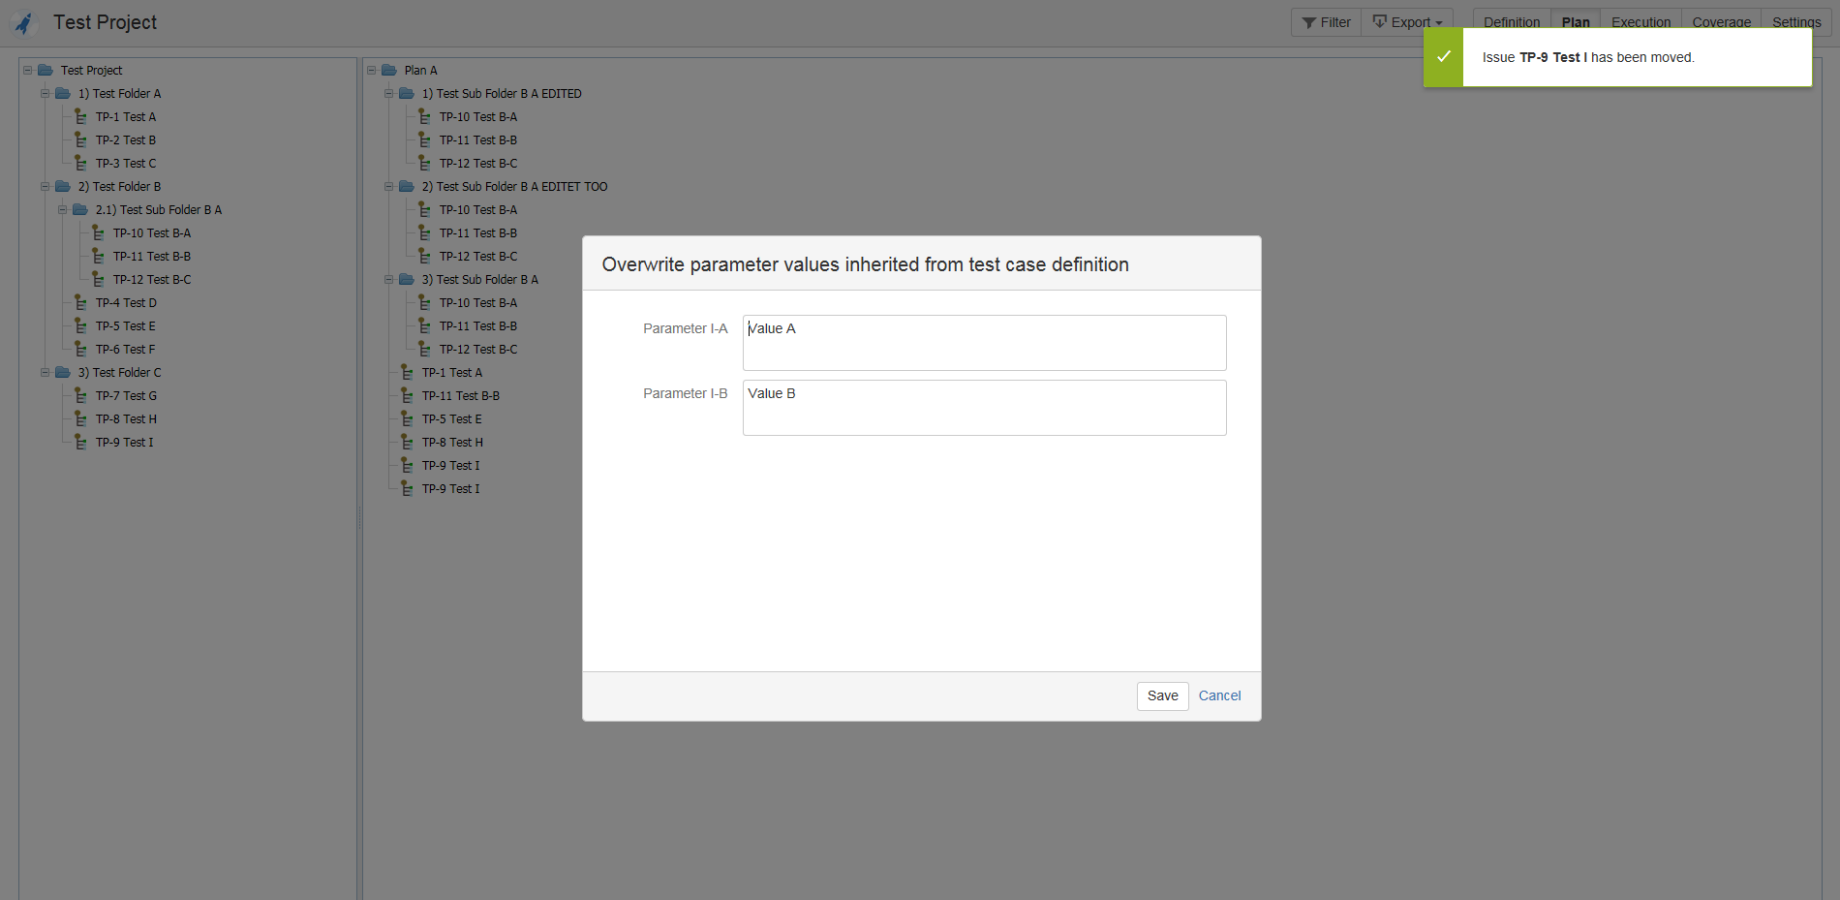Click the test icon of TP-5 Test E in Plan A
The width and height of the screenshot is (1840, 900).
coord(407,419)
